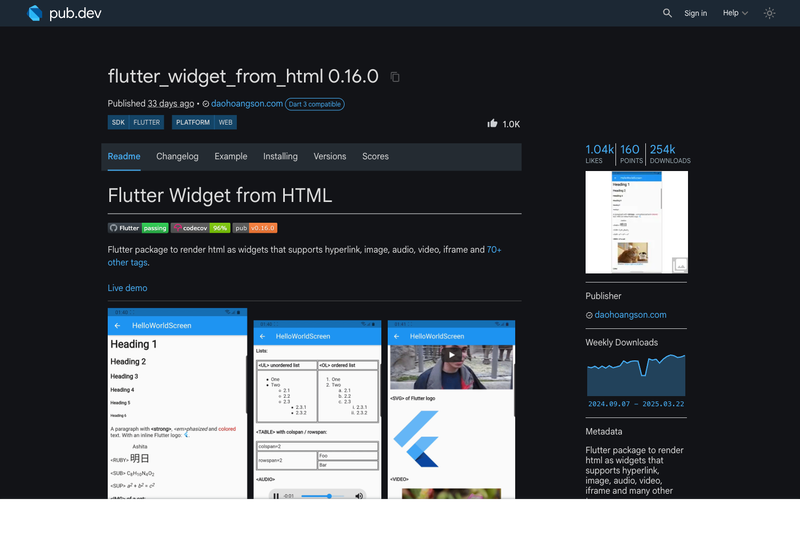Click the verified icon in sidebar Publisher section
Image resolution: width=800 pixels, height=533 pixels.
pyautogui.click(x=589, y=315)
